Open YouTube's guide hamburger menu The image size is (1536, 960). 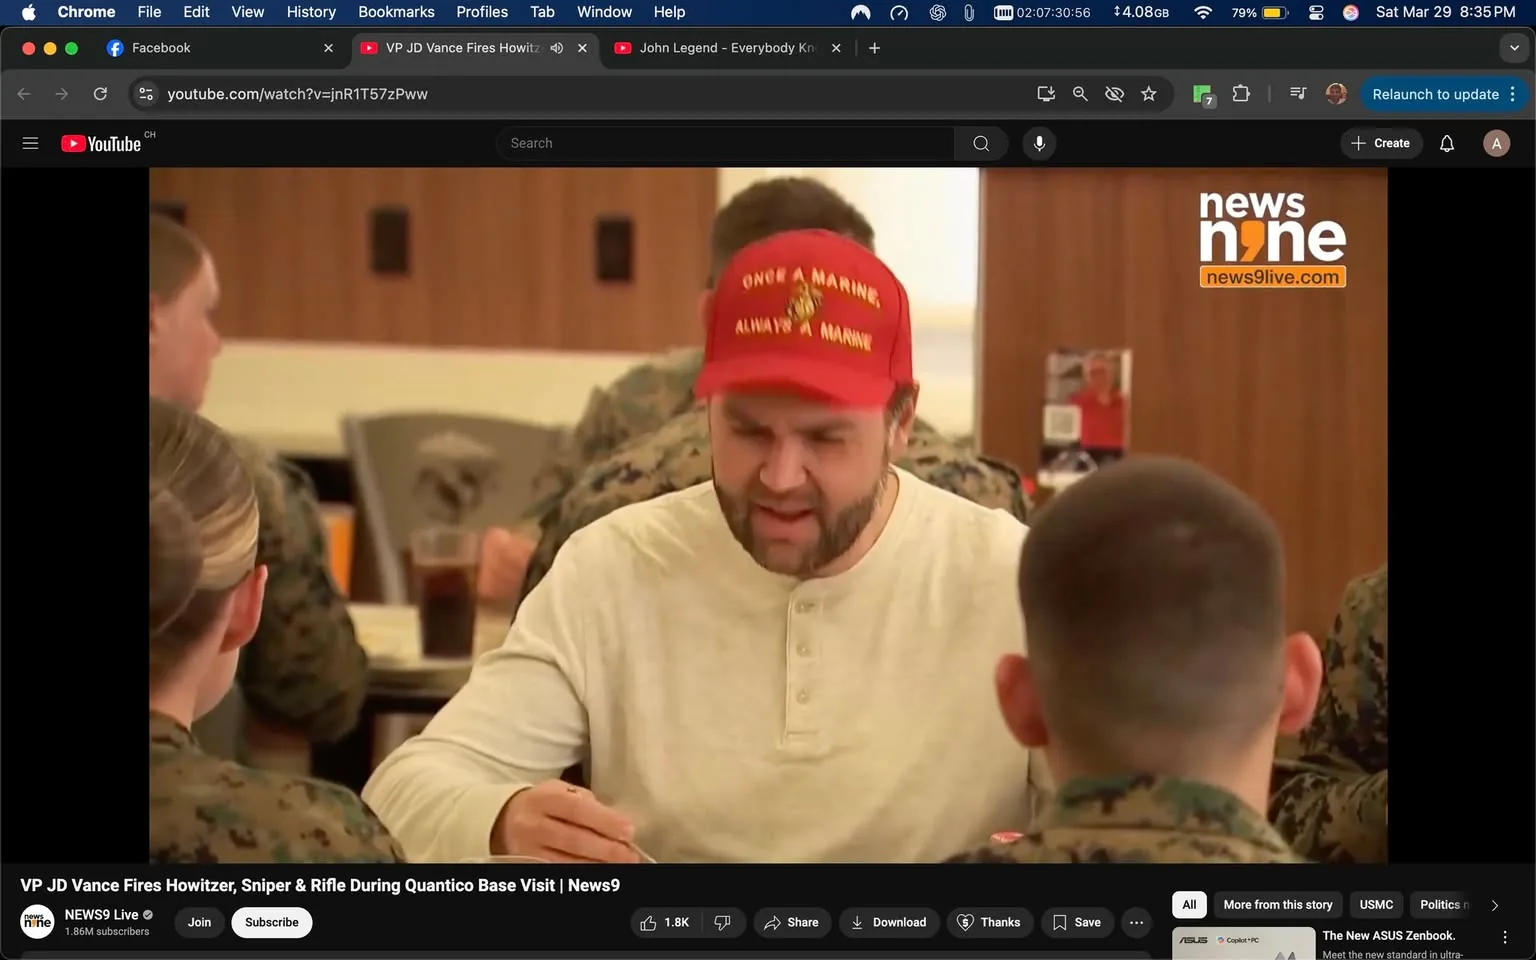point(30,143)
